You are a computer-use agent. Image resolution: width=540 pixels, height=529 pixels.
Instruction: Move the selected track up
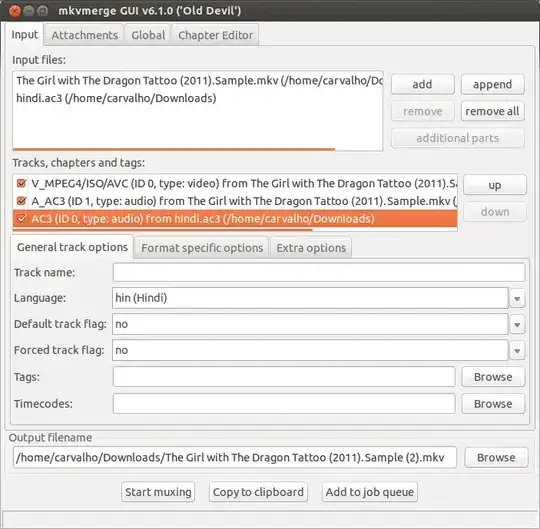tap(495, 185)
